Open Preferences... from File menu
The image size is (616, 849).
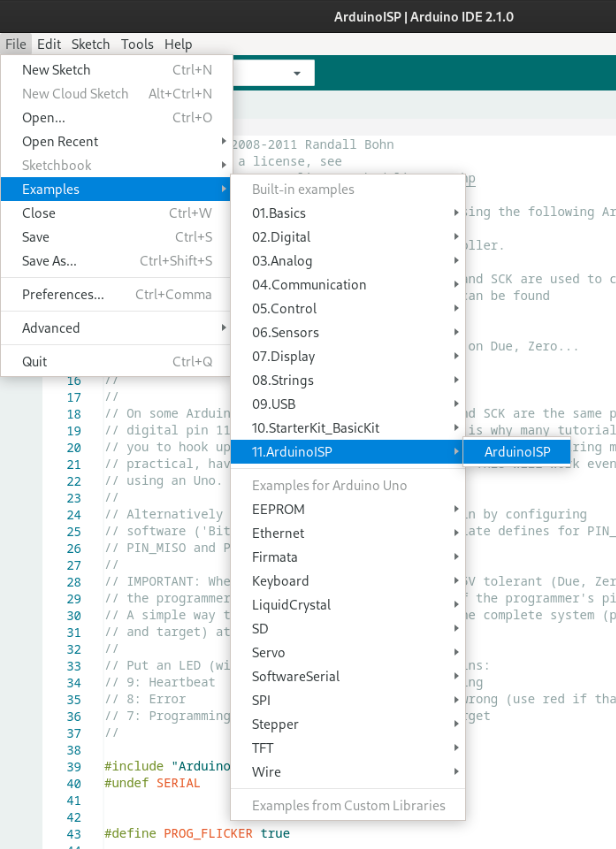coord(116,294)
